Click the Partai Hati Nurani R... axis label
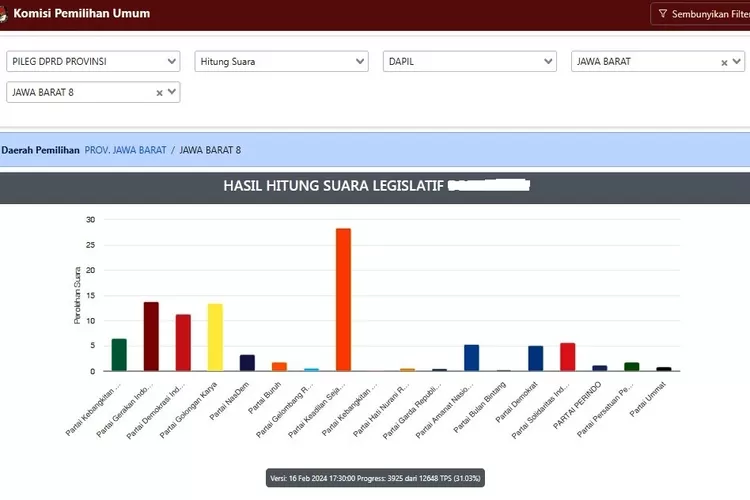The width and height of the screenshot is (750, 500). [x=381, y=410]
